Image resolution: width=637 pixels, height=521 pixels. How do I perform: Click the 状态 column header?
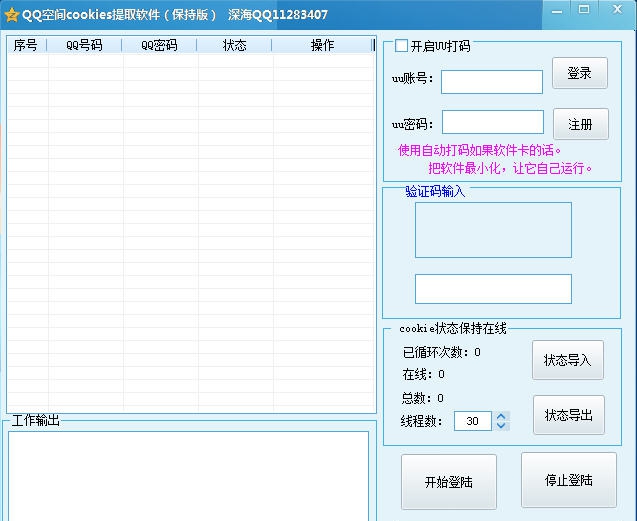[234, 45]
